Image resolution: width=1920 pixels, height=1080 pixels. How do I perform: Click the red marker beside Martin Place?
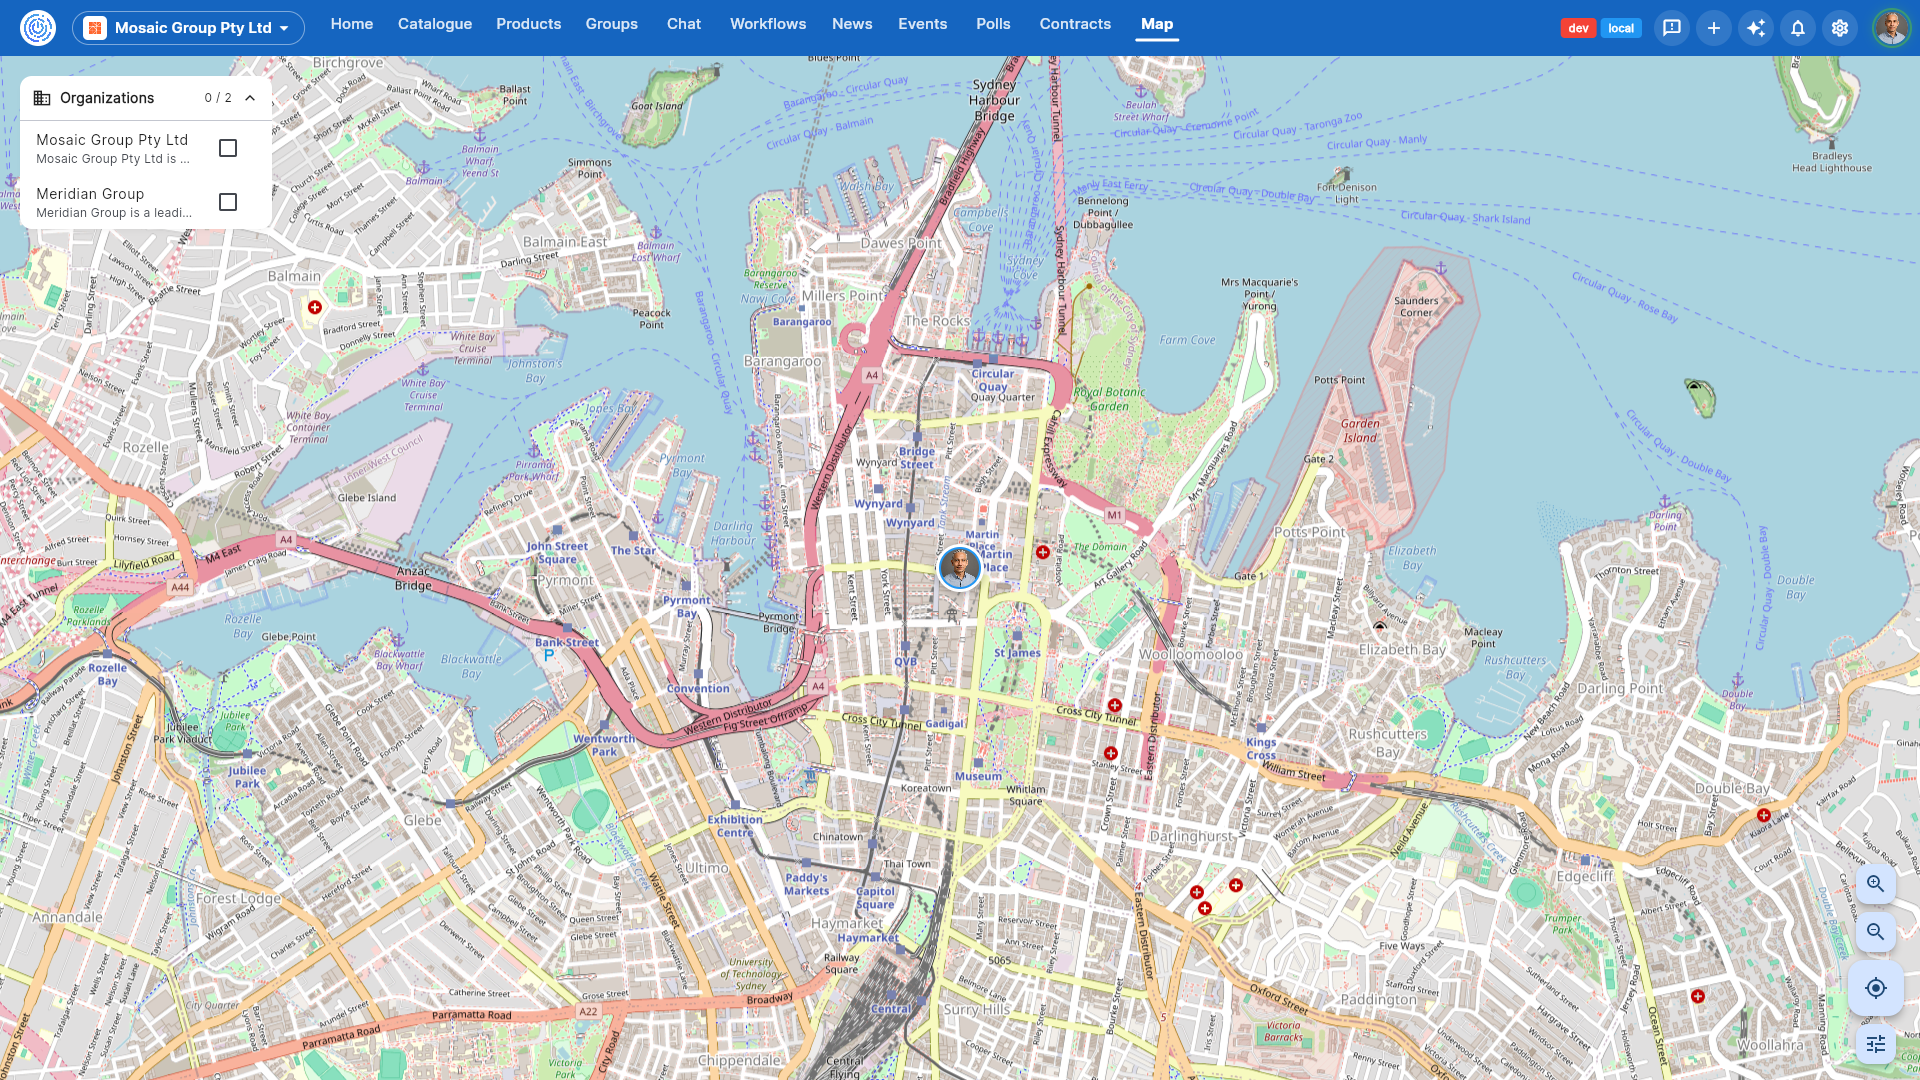pyautogui.click(x=1043, y=552)
